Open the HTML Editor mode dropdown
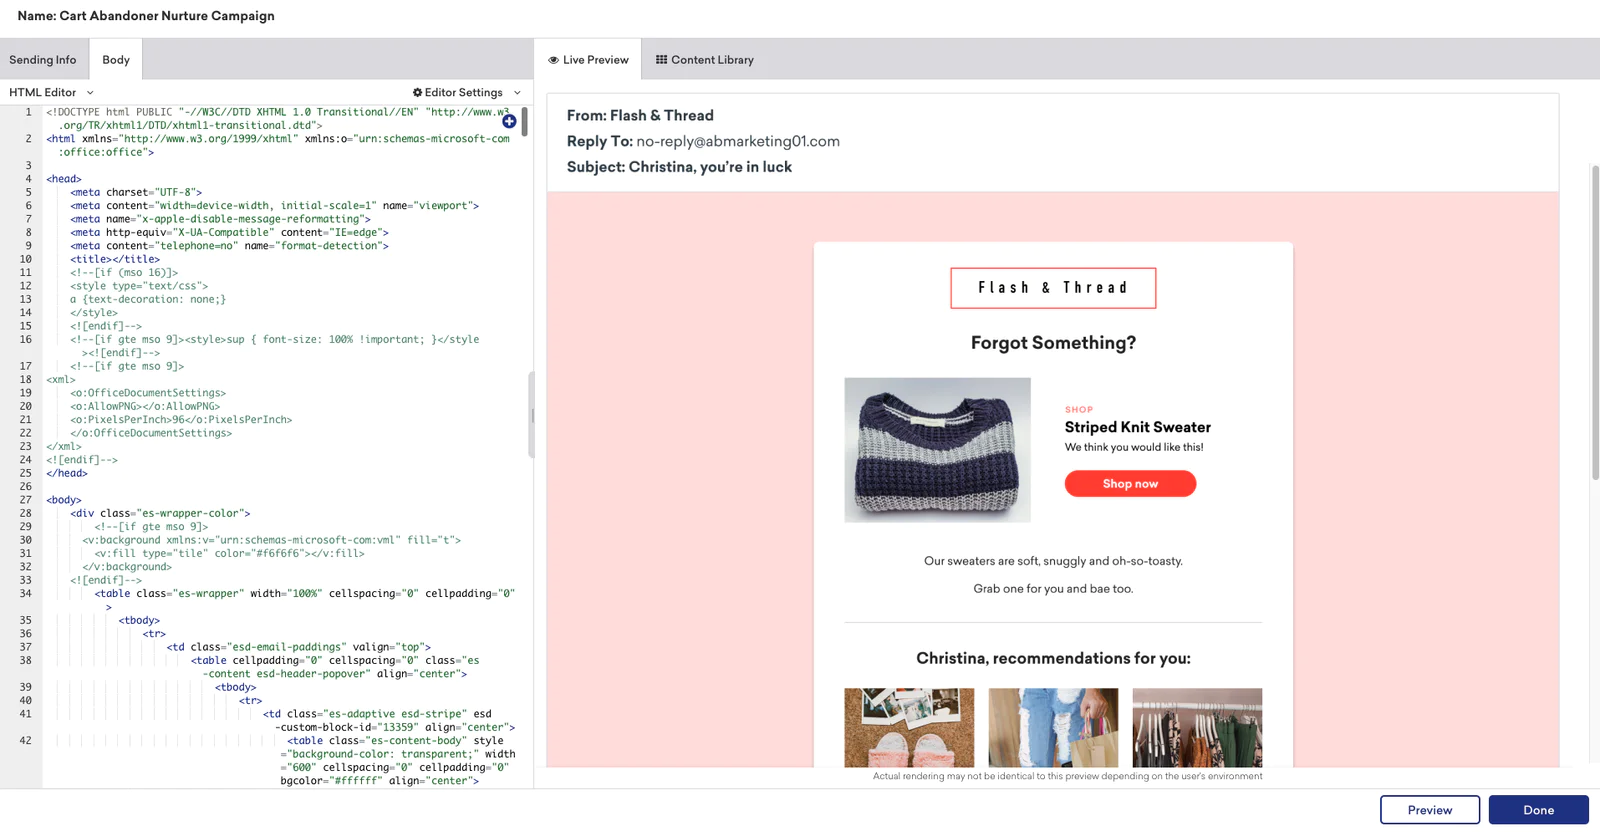 coord(51,92)
